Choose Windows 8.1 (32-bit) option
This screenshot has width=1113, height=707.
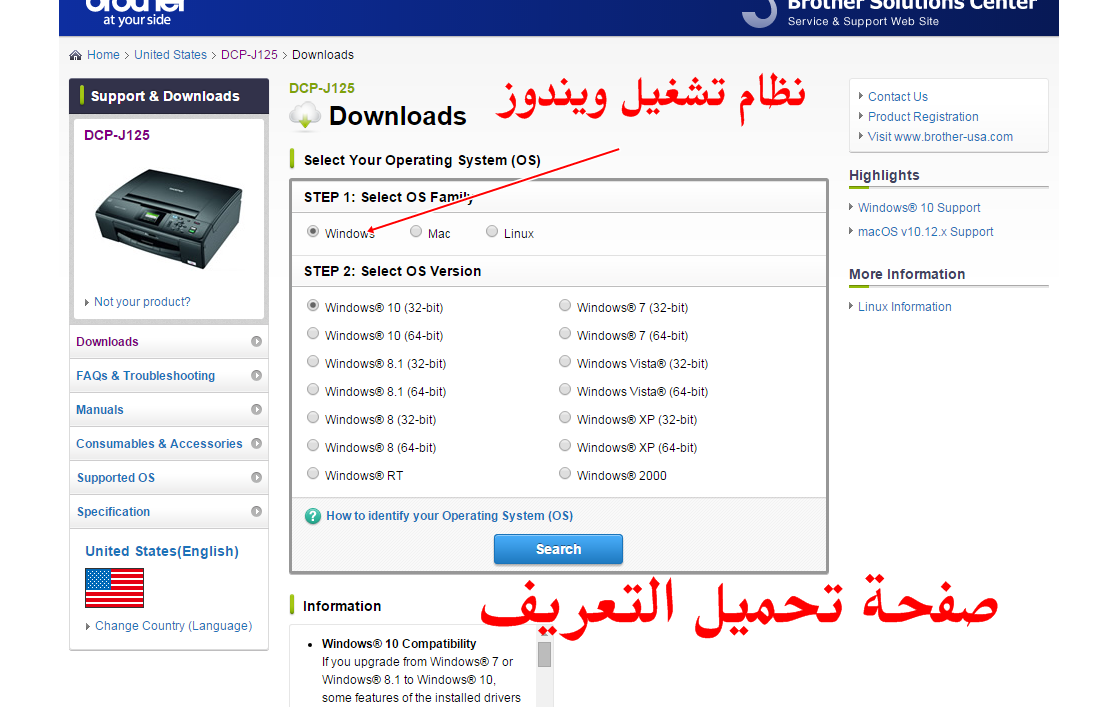(312, 361)
